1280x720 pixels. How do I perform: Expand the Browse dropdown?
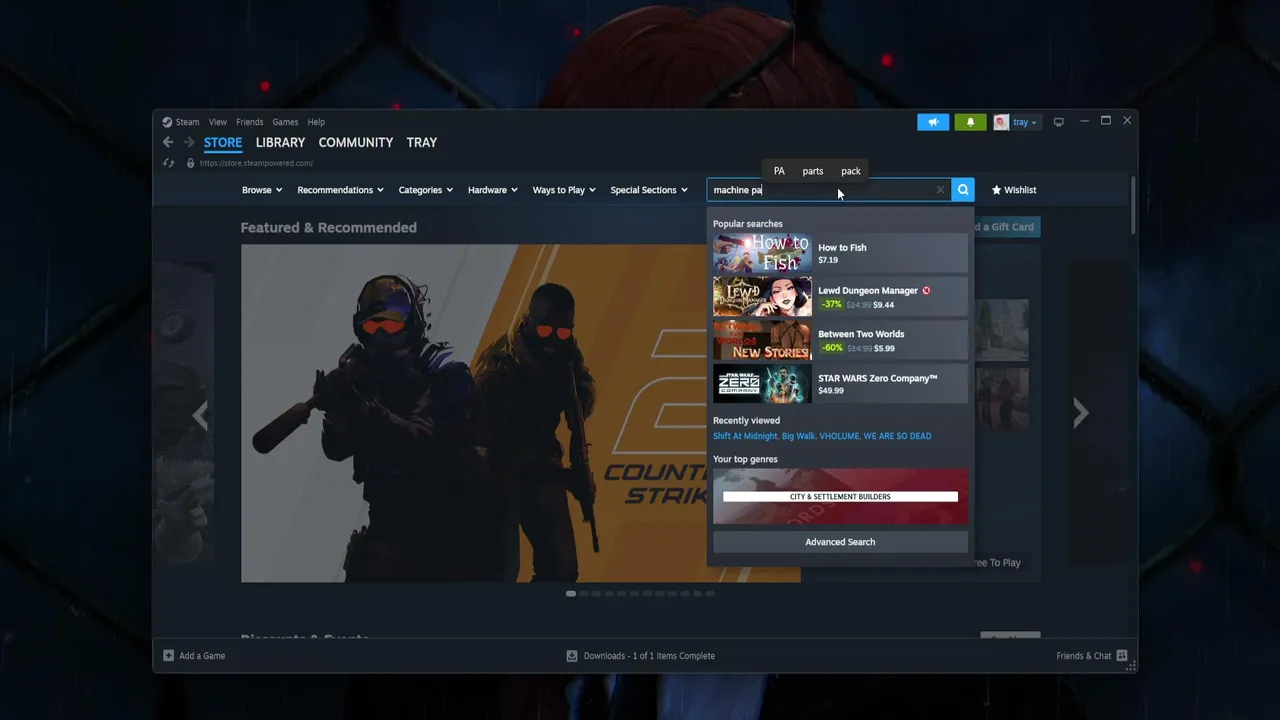click(262, 190)
